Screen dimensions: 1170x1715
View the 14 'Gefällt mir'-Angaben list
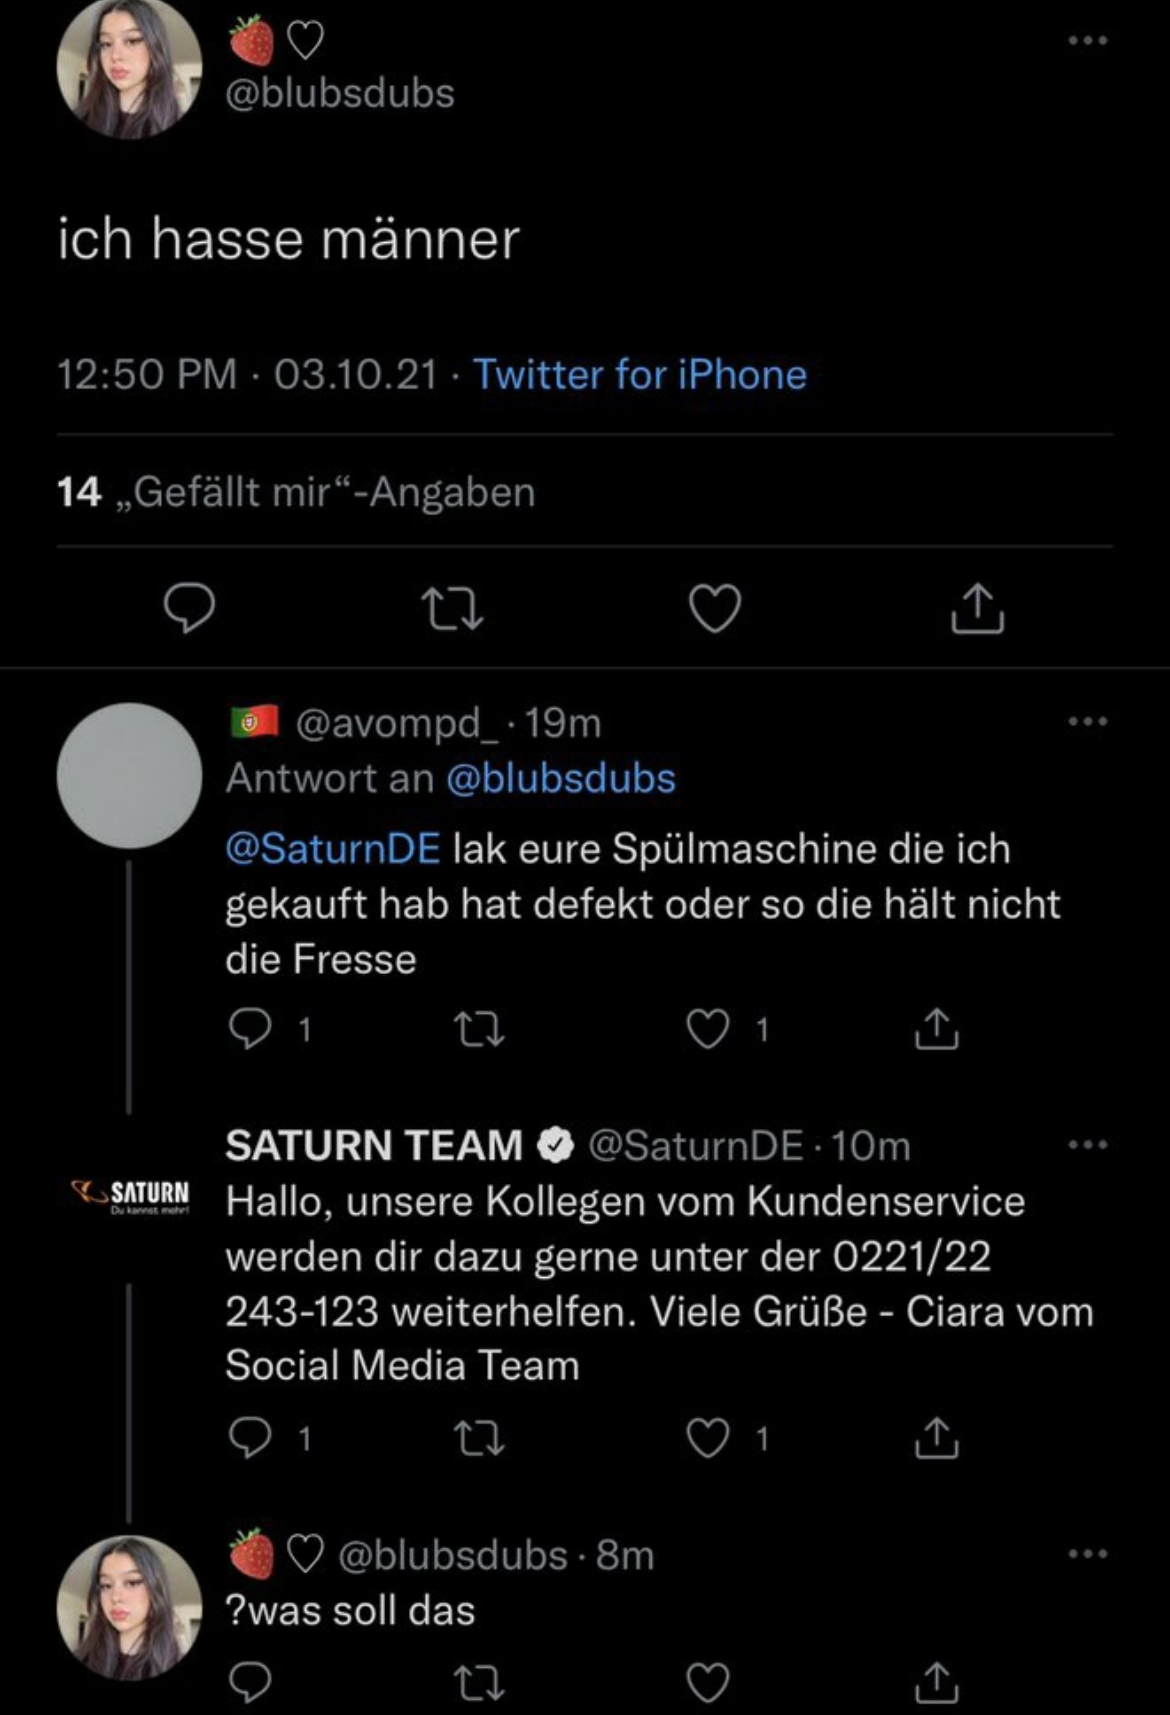point(296,492)
